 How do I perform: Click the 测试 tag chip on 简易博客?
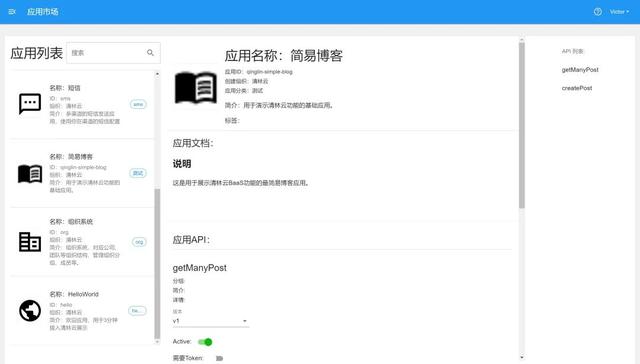(x=138, y=173)
